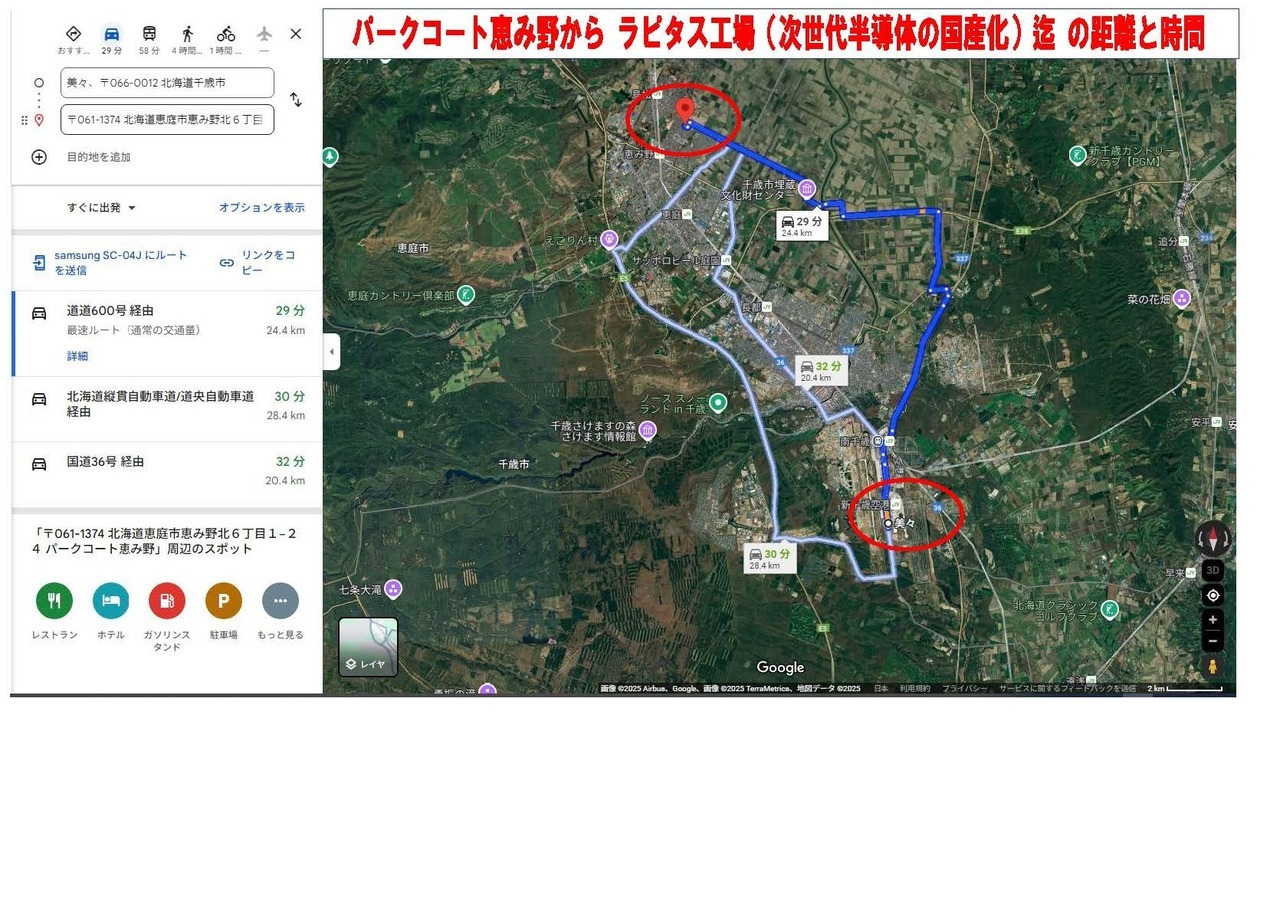The image size is (1280, 905).
Task: Zoom in the map
Action: tap(1213, 620)
